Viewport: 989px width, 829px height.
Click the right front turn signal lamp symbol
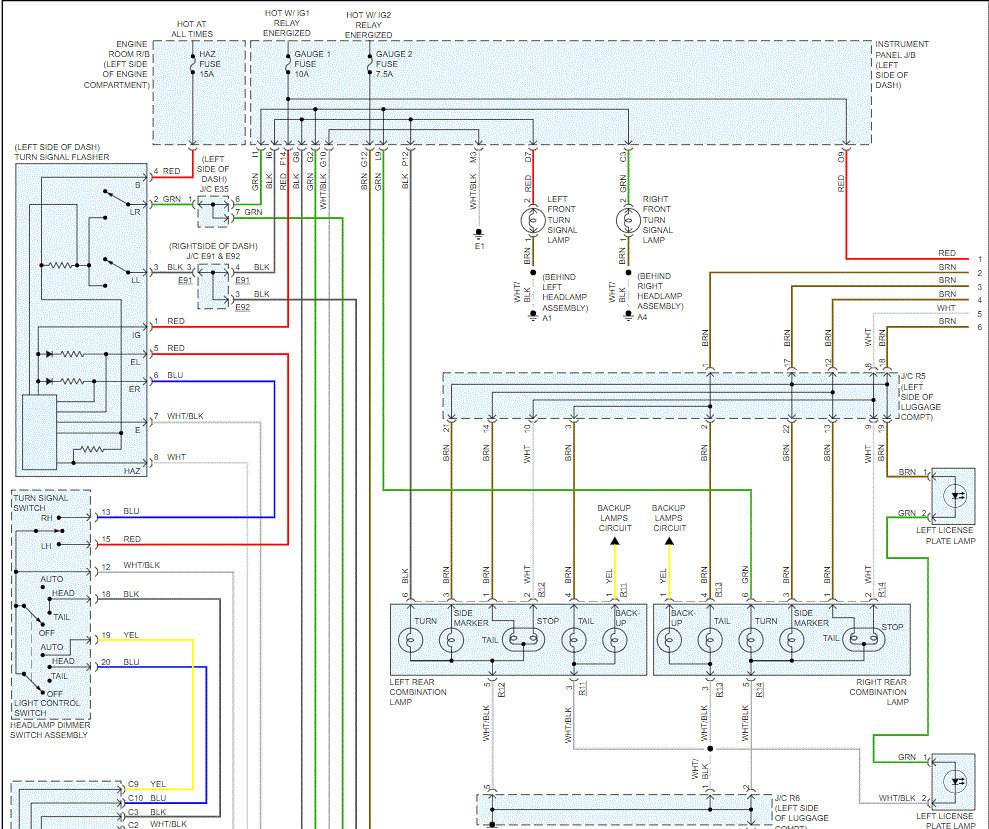(628, 221)
